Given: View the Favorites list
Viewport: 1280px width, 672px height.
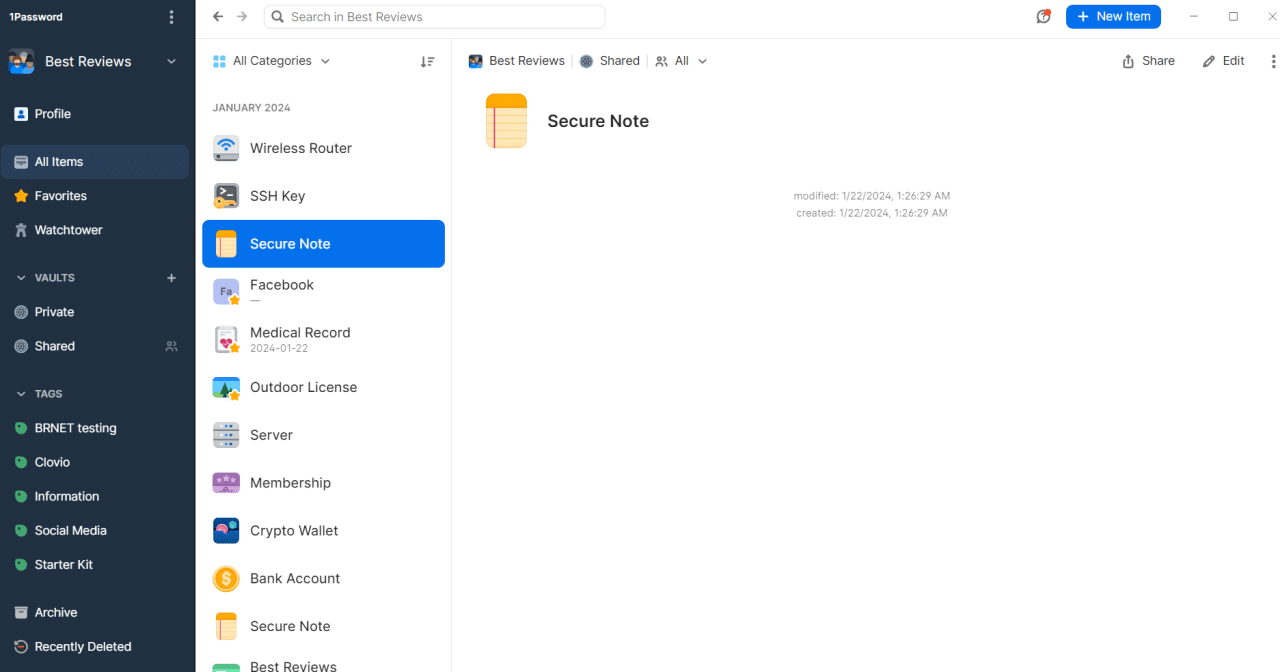Looking at the screenshot, I should pos(62,195).
